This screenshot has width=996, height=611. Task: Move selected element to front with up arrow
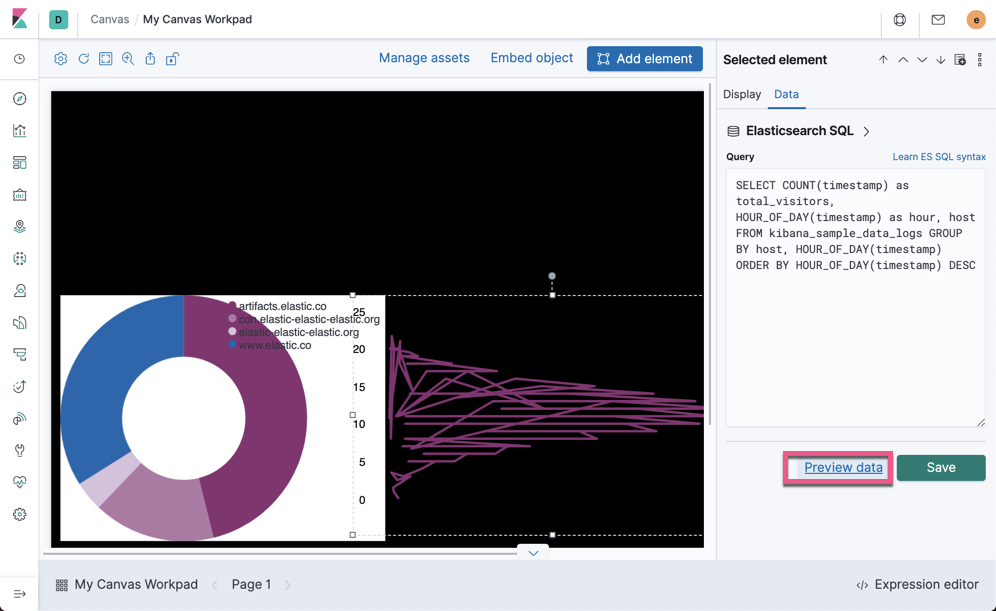click(x=883, y=60)
